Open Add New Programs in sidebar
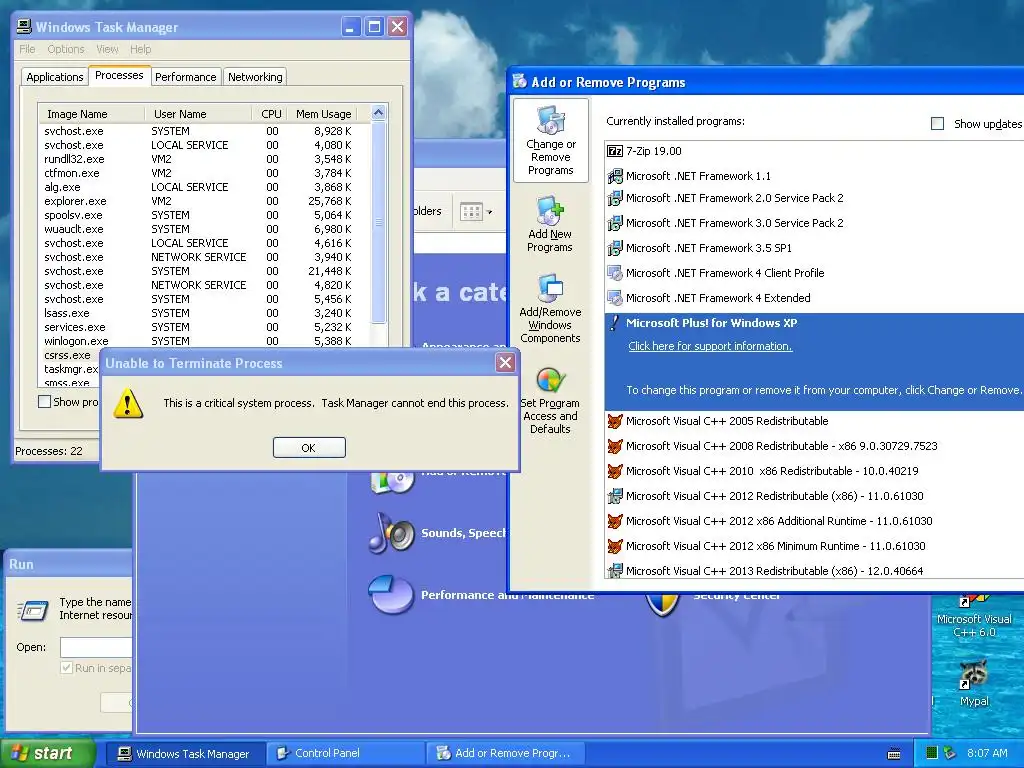 (x=550, y=224)
